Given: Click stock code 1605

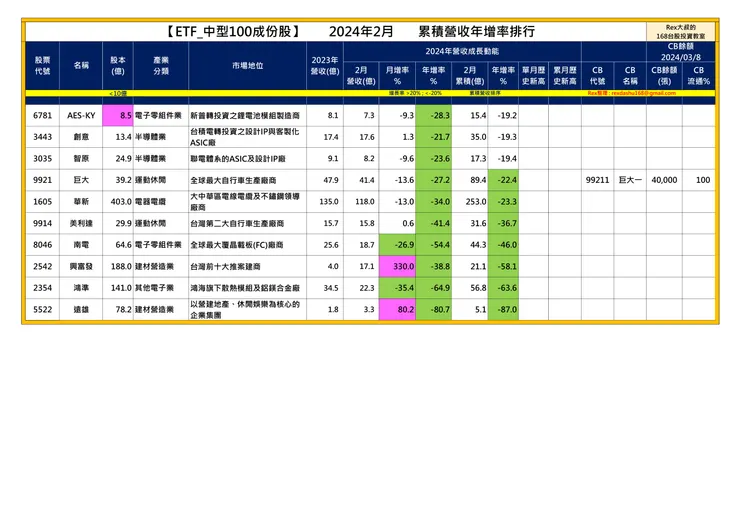Looking at the screenshot, I should click(x=42, y=202).
